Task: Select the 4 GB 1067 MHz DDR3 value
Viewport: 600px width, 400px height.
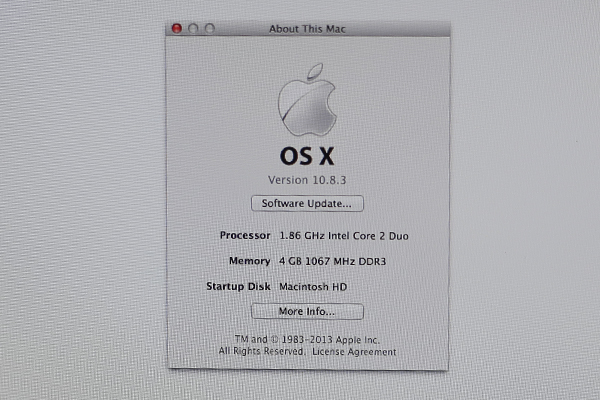Action: click(x=333, y=261)
